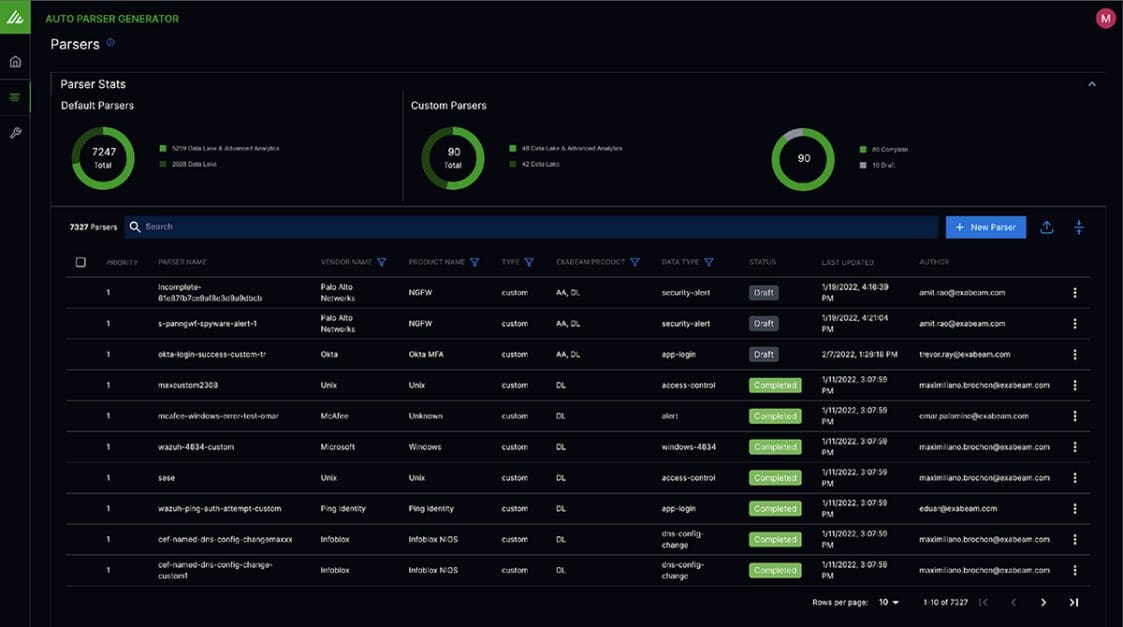1123x627 pixels.
Task: Open actions menu for okta-login-success-custom-tr row
Action: pos(1074,355)
